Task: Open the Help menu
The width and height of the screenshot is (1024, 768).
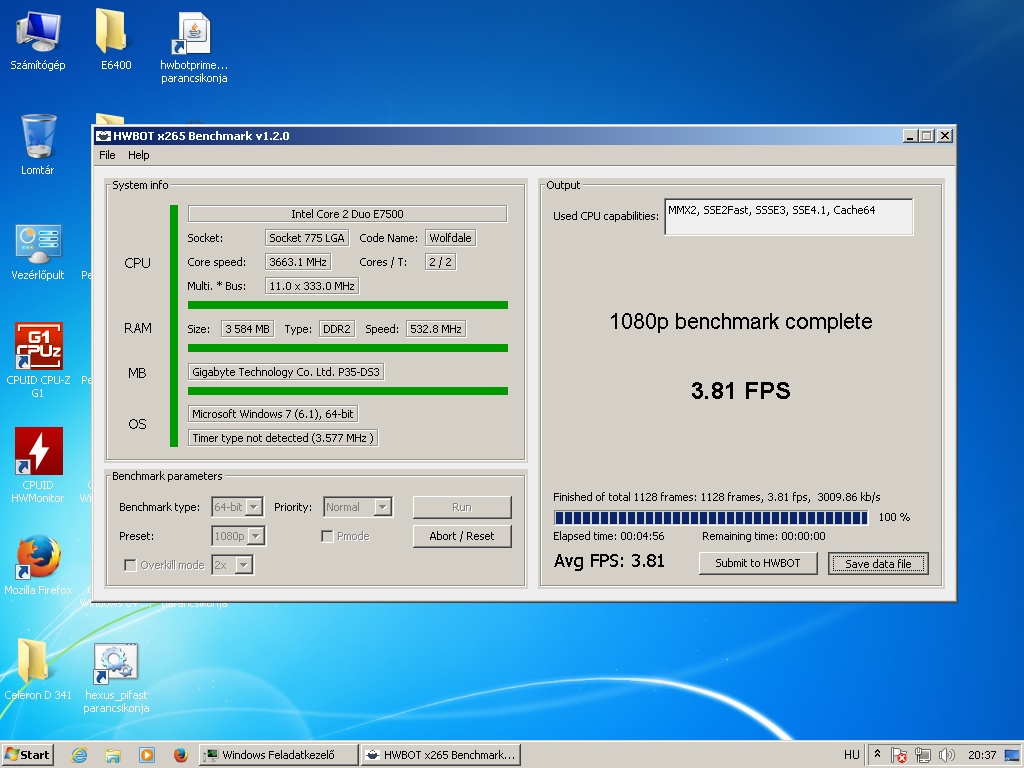Action: point(138,155)
